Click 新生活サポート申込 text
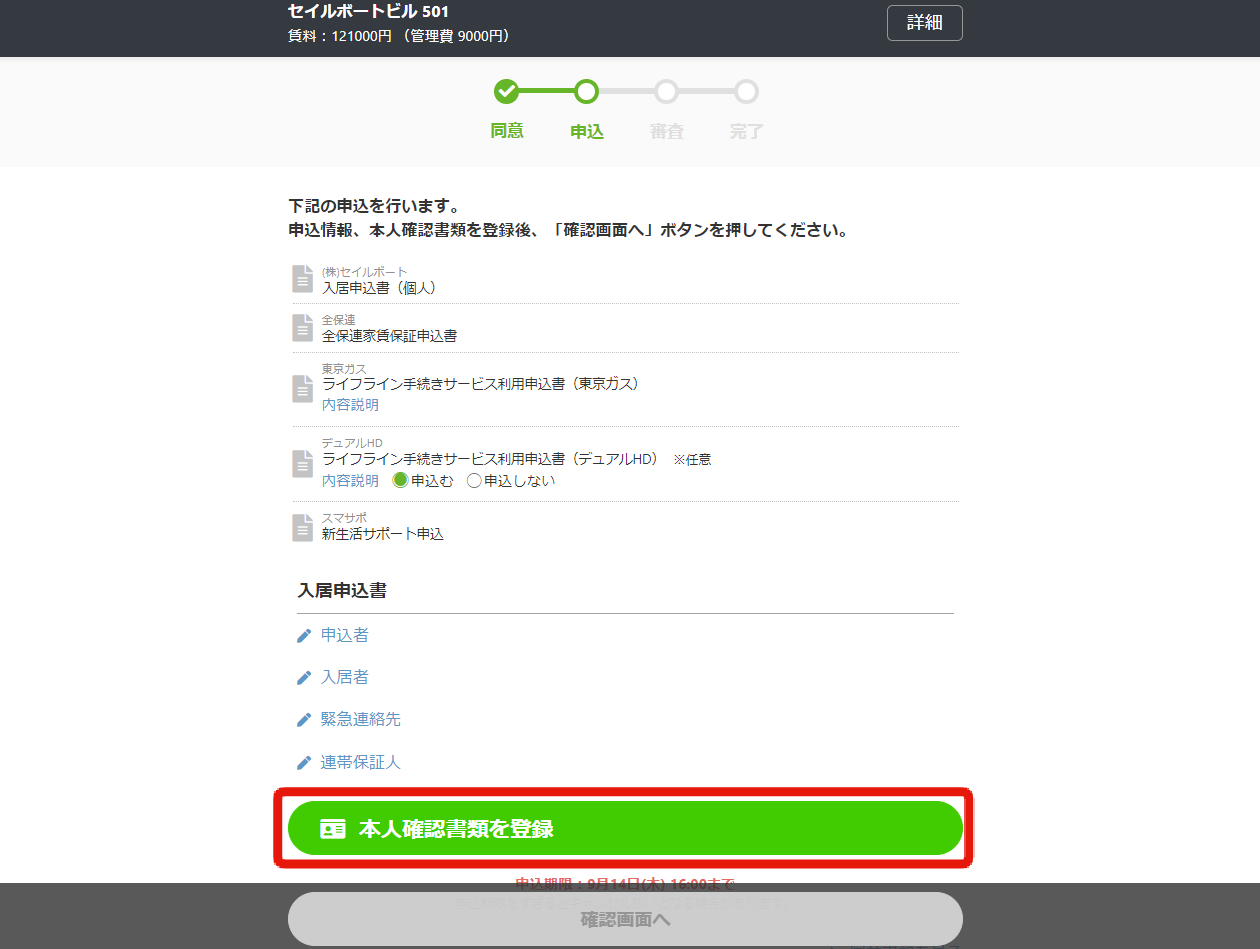 pyautogui.click(x=383, y=534)
